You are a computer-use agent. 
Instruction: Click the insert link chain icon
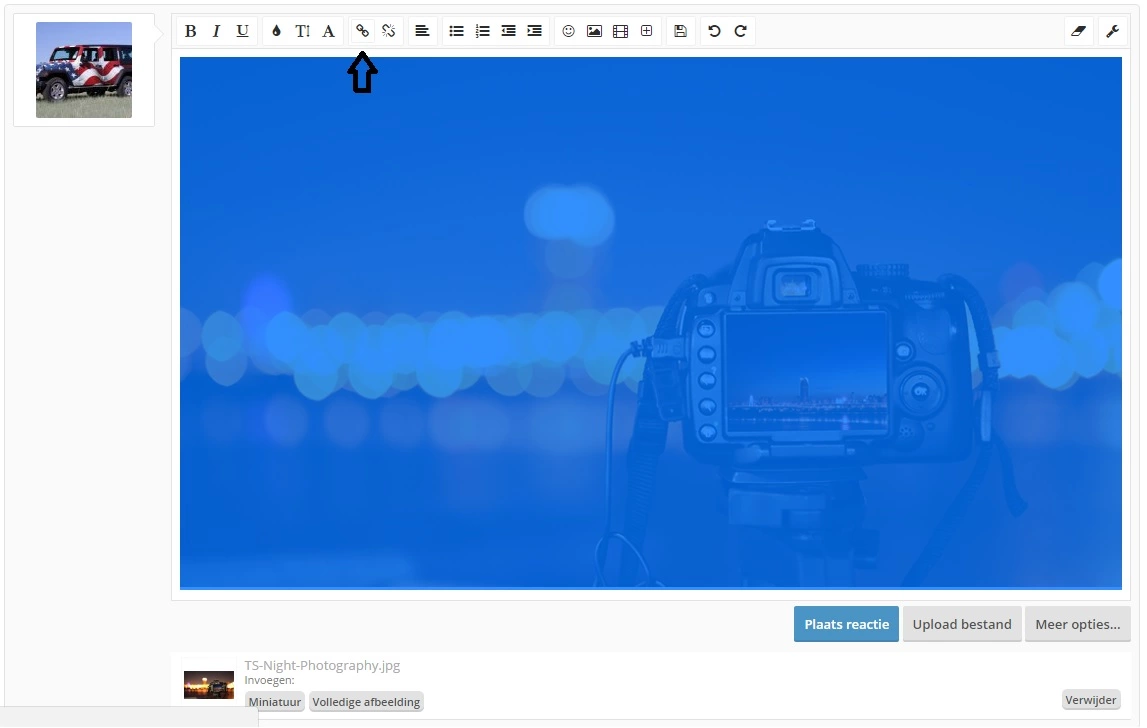[x=362, y=31]
